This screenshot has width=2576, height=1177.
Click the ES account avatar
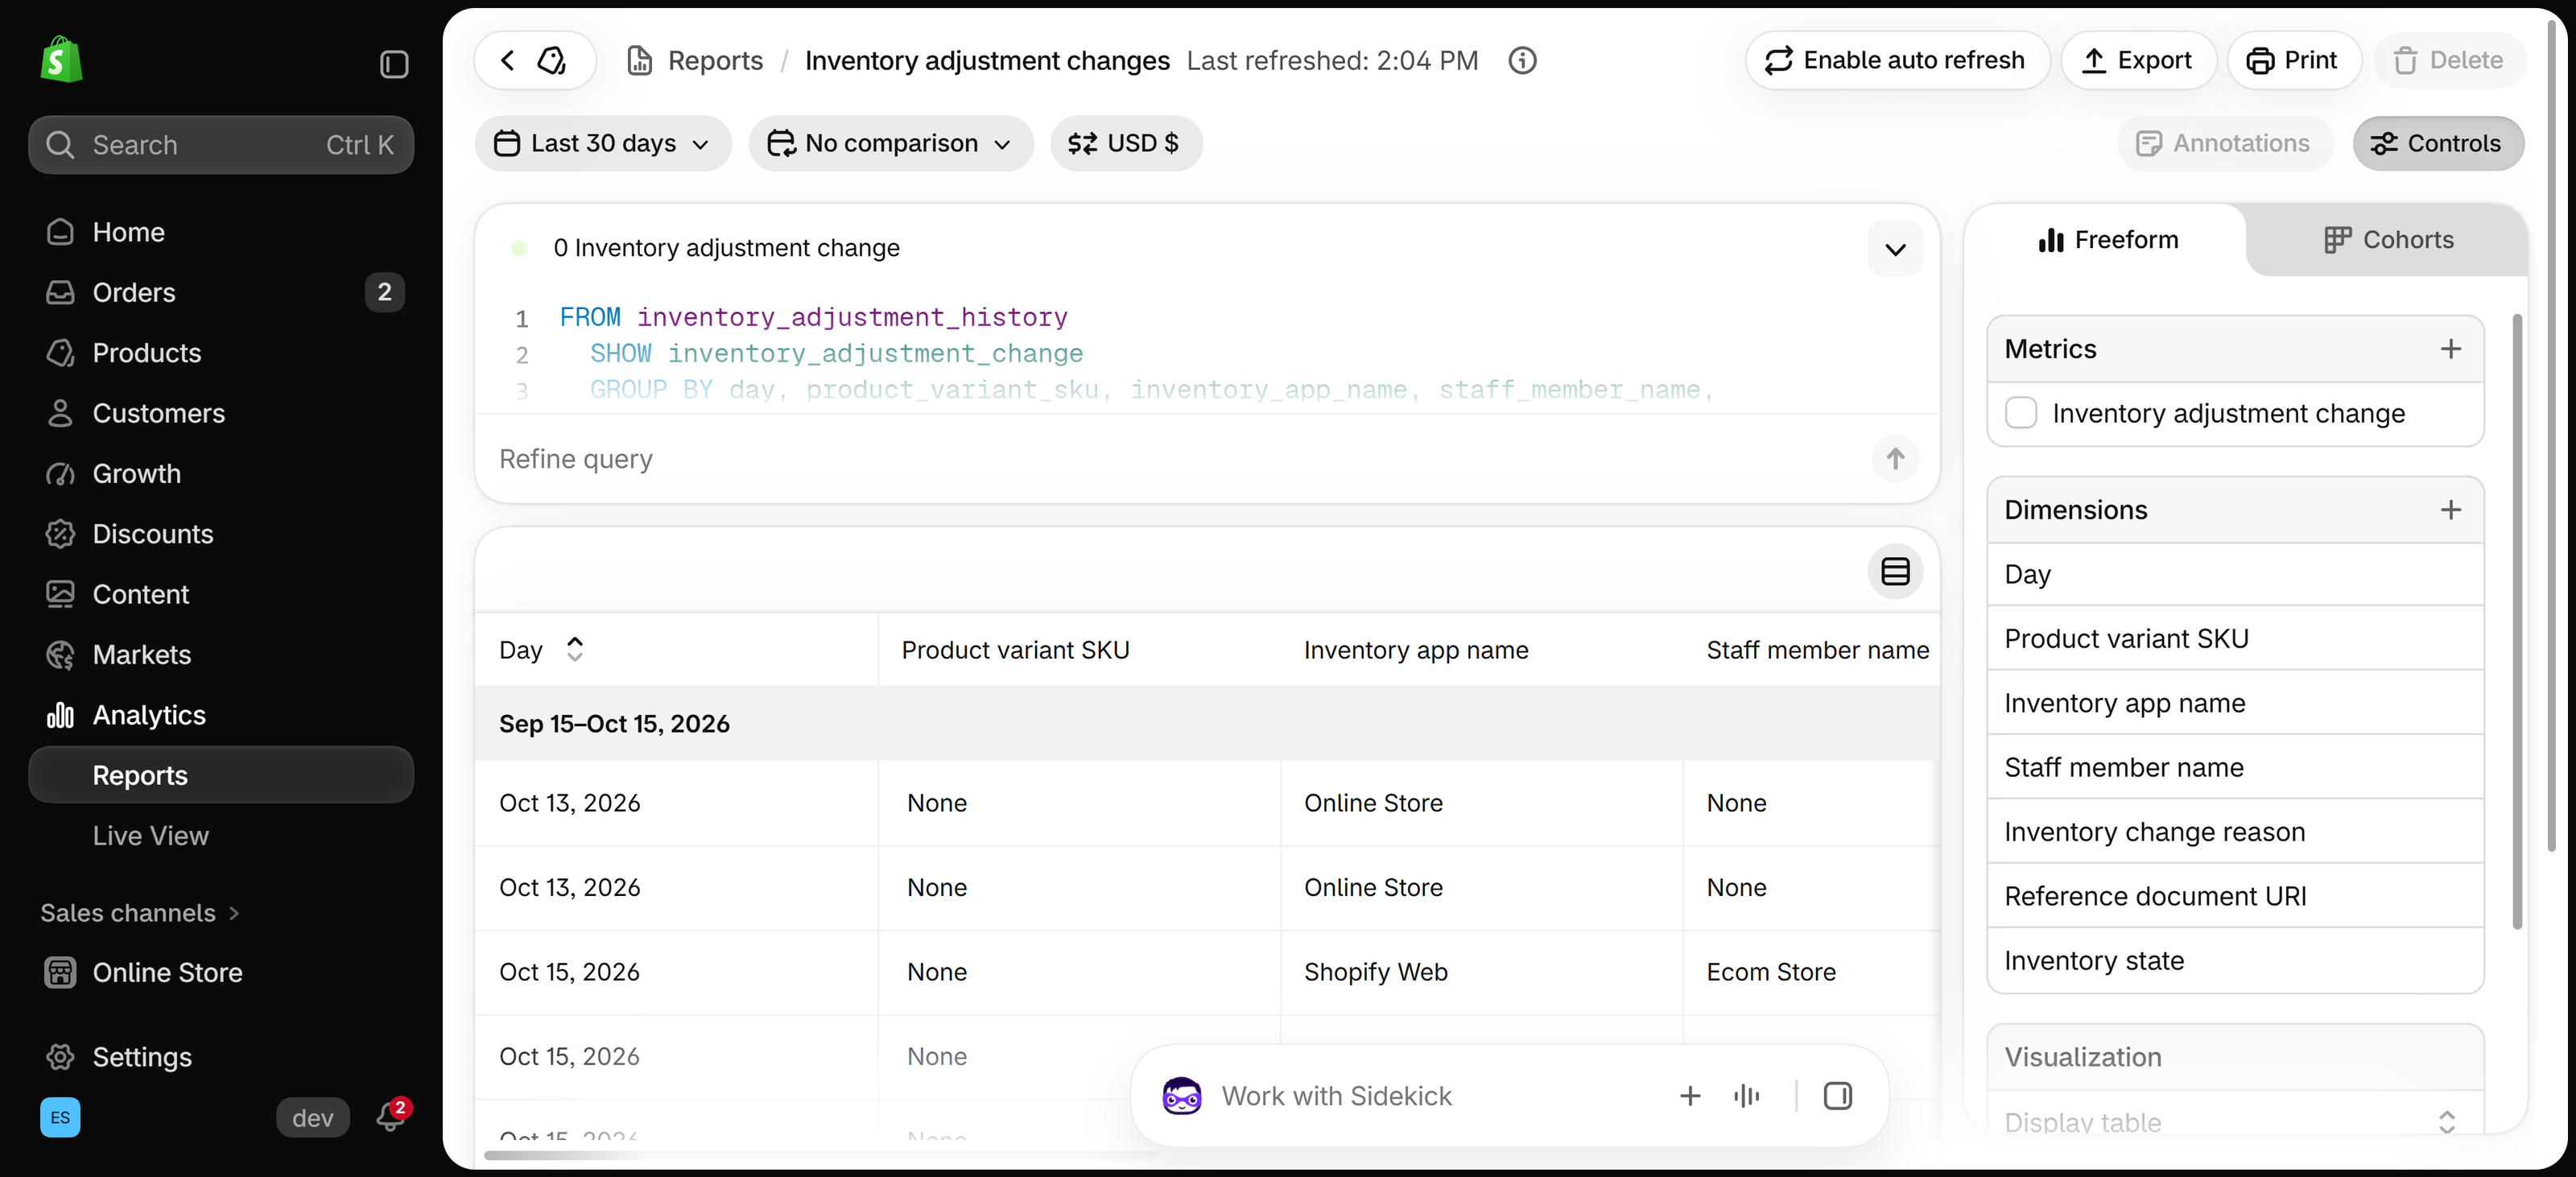tap(60, 1117)
